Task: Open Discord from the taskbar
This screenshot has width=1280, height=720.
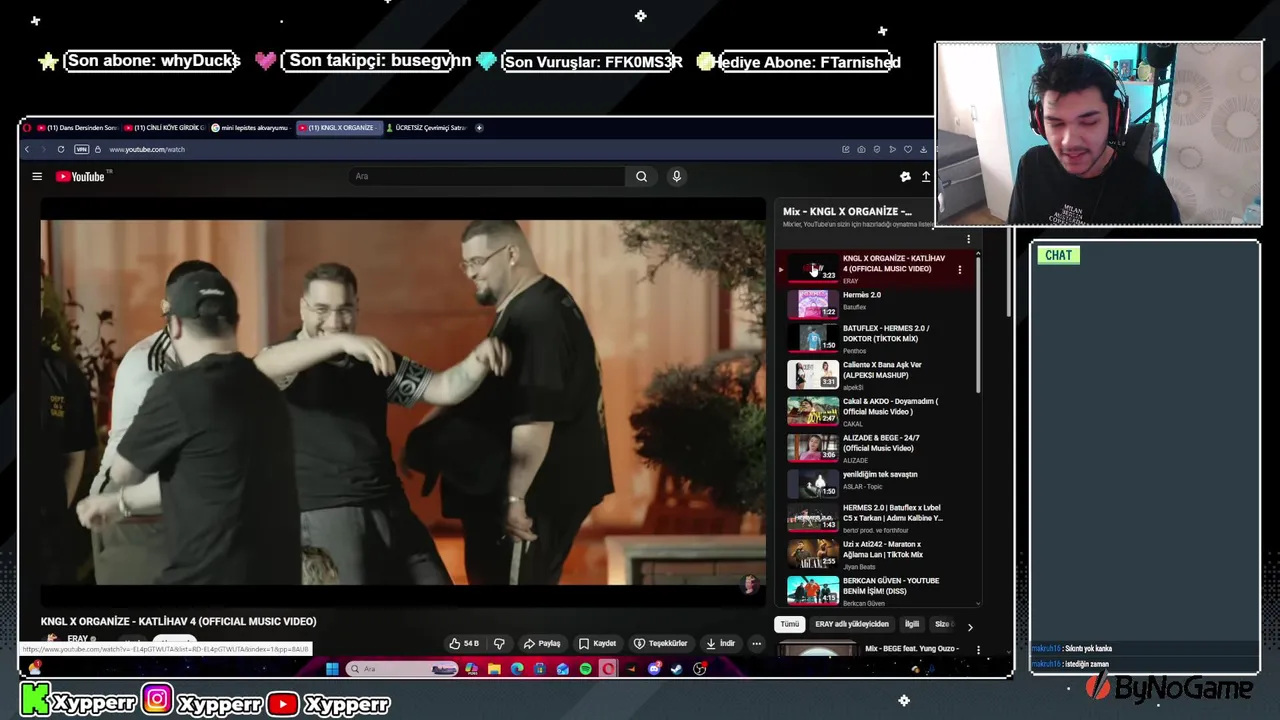Action: click(x=654, y=669)
